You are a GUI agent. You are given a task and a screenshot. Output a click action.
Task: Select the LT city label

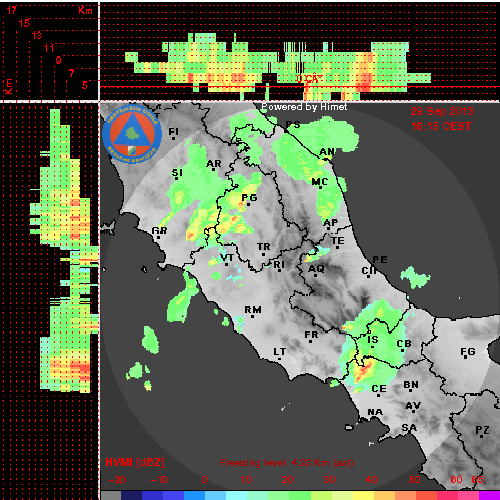pyautogui.click(x=280, y=352)
